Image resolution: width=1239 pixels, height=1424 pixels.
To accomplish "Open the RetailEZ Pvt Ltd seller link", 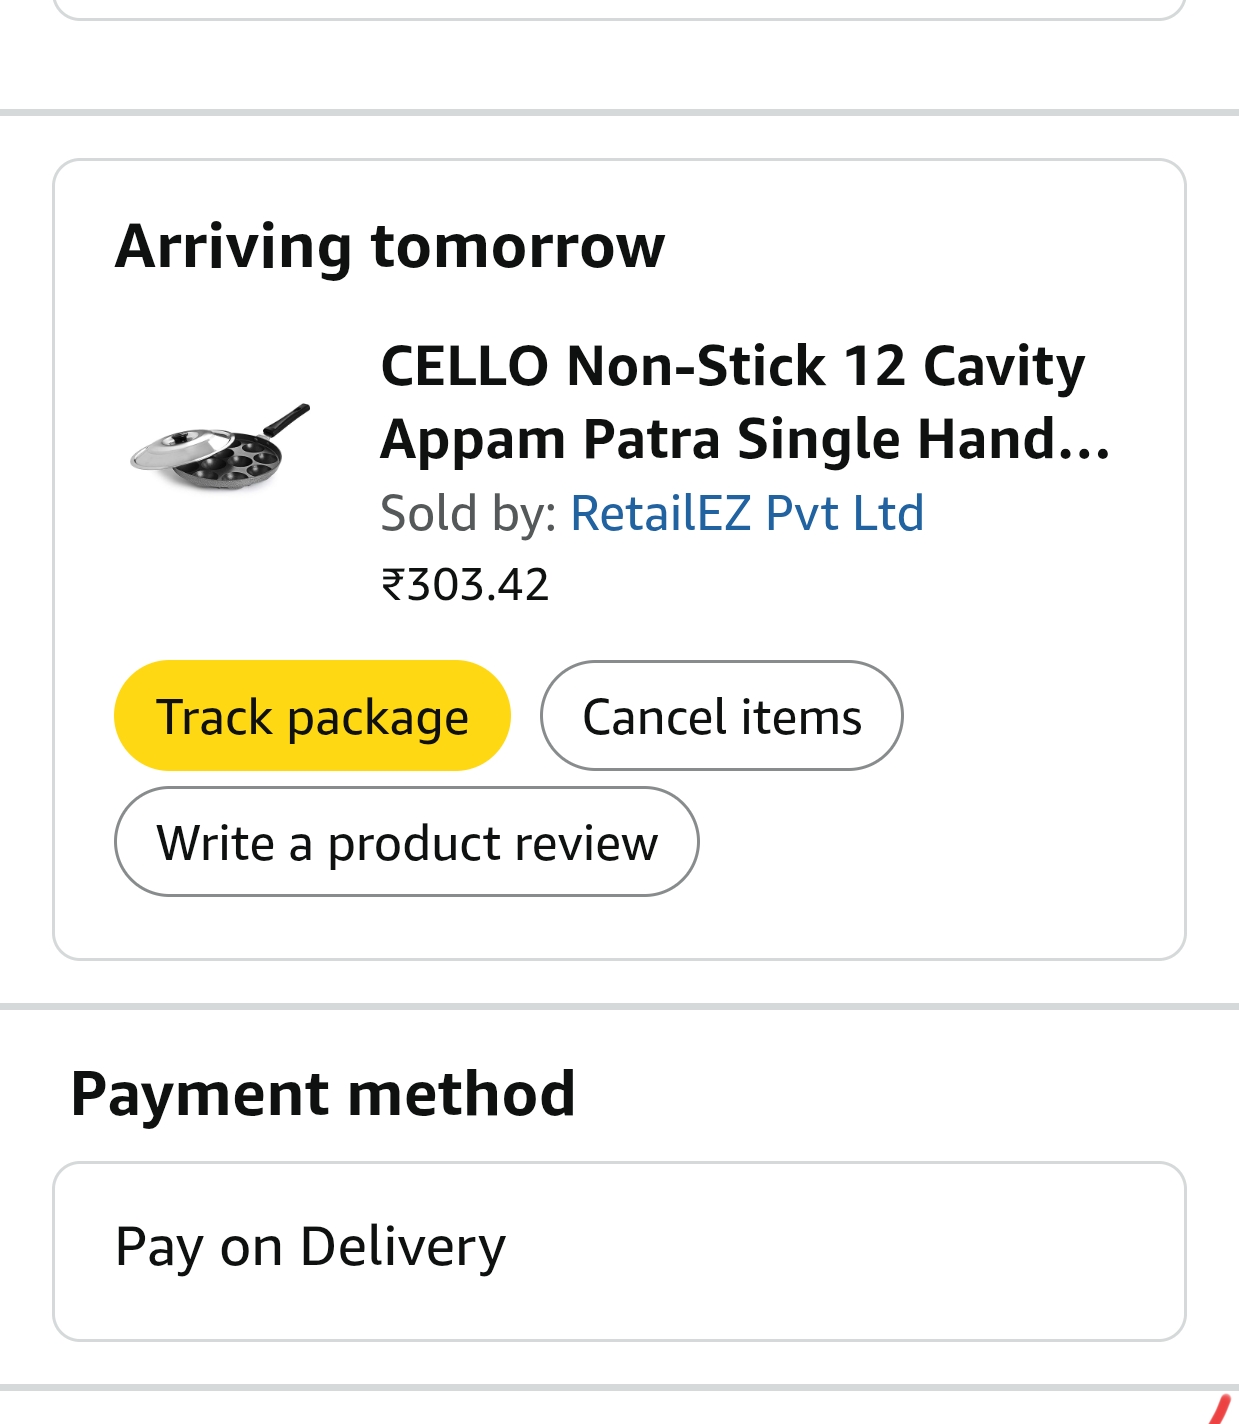I will pos(746,513).
